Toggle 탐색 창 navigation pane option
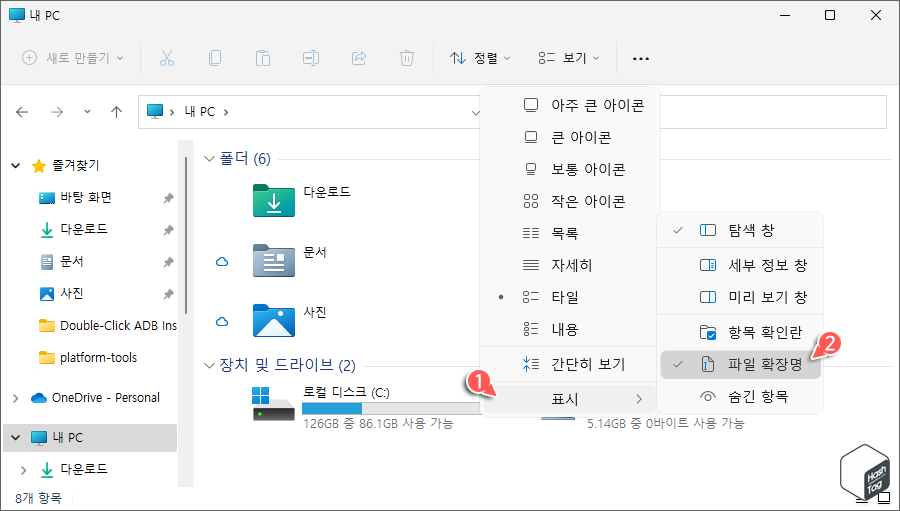900x511 pixels. (740, 230)
